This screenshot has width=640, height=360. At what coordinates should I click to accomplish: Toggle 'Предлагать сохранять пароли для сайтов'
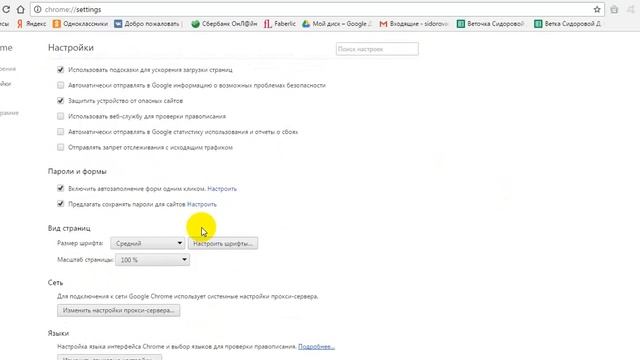pos(60,204)
